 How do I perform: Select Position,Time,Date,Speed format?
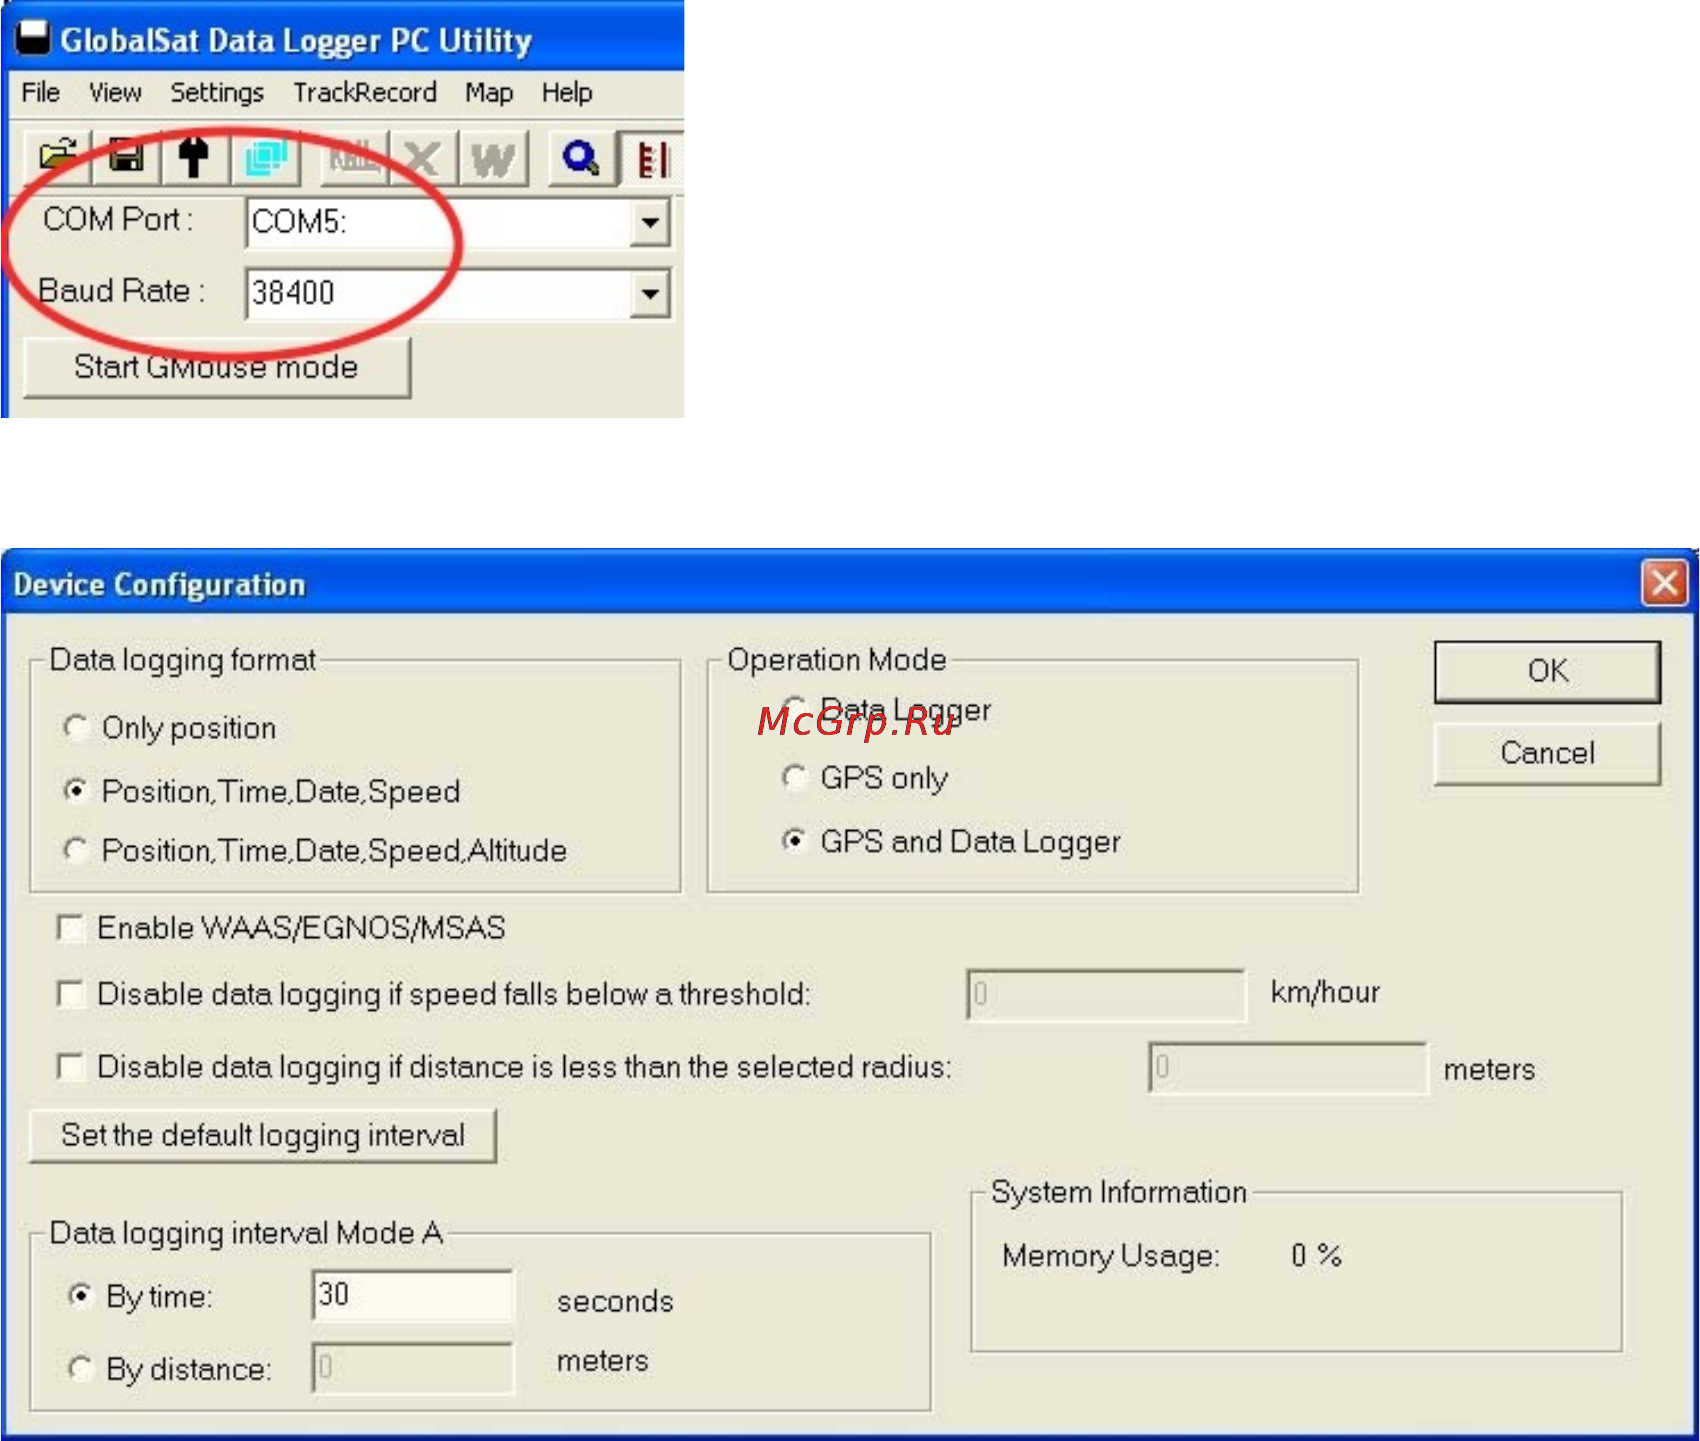click(261, 791)
